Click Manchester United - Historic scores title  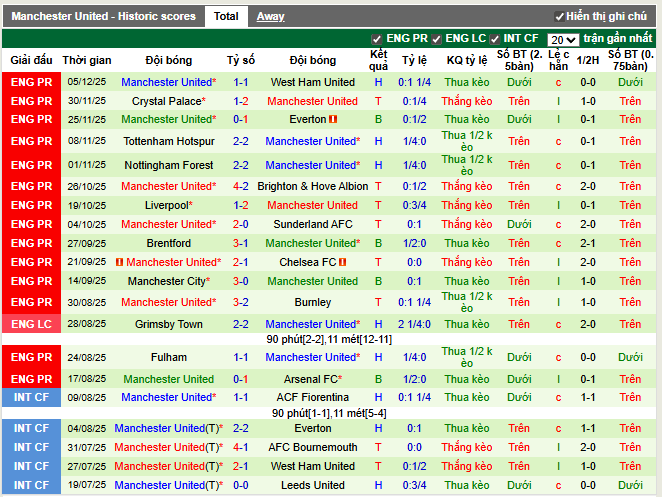tap(103, 16)
